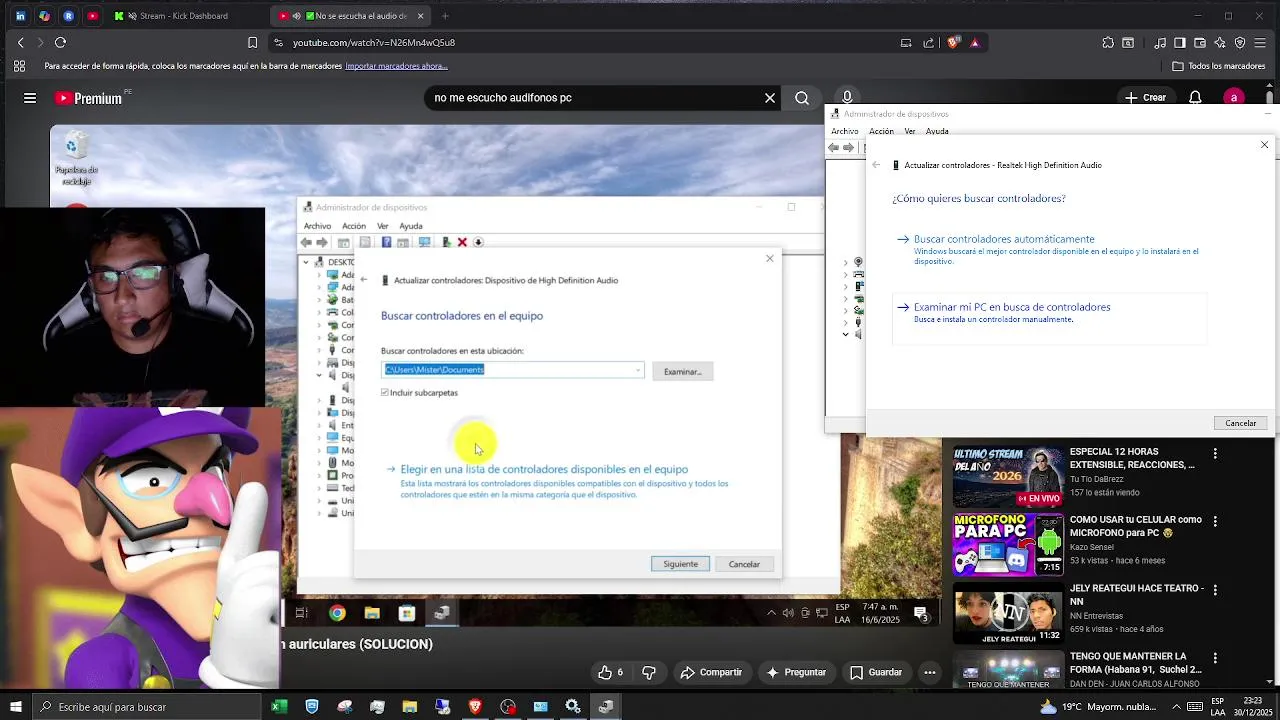The height and width of the screenshot is (720, 1280).
Task: Open 'Todos los marcadores' folder
Action: click(x=1219, y=66)
